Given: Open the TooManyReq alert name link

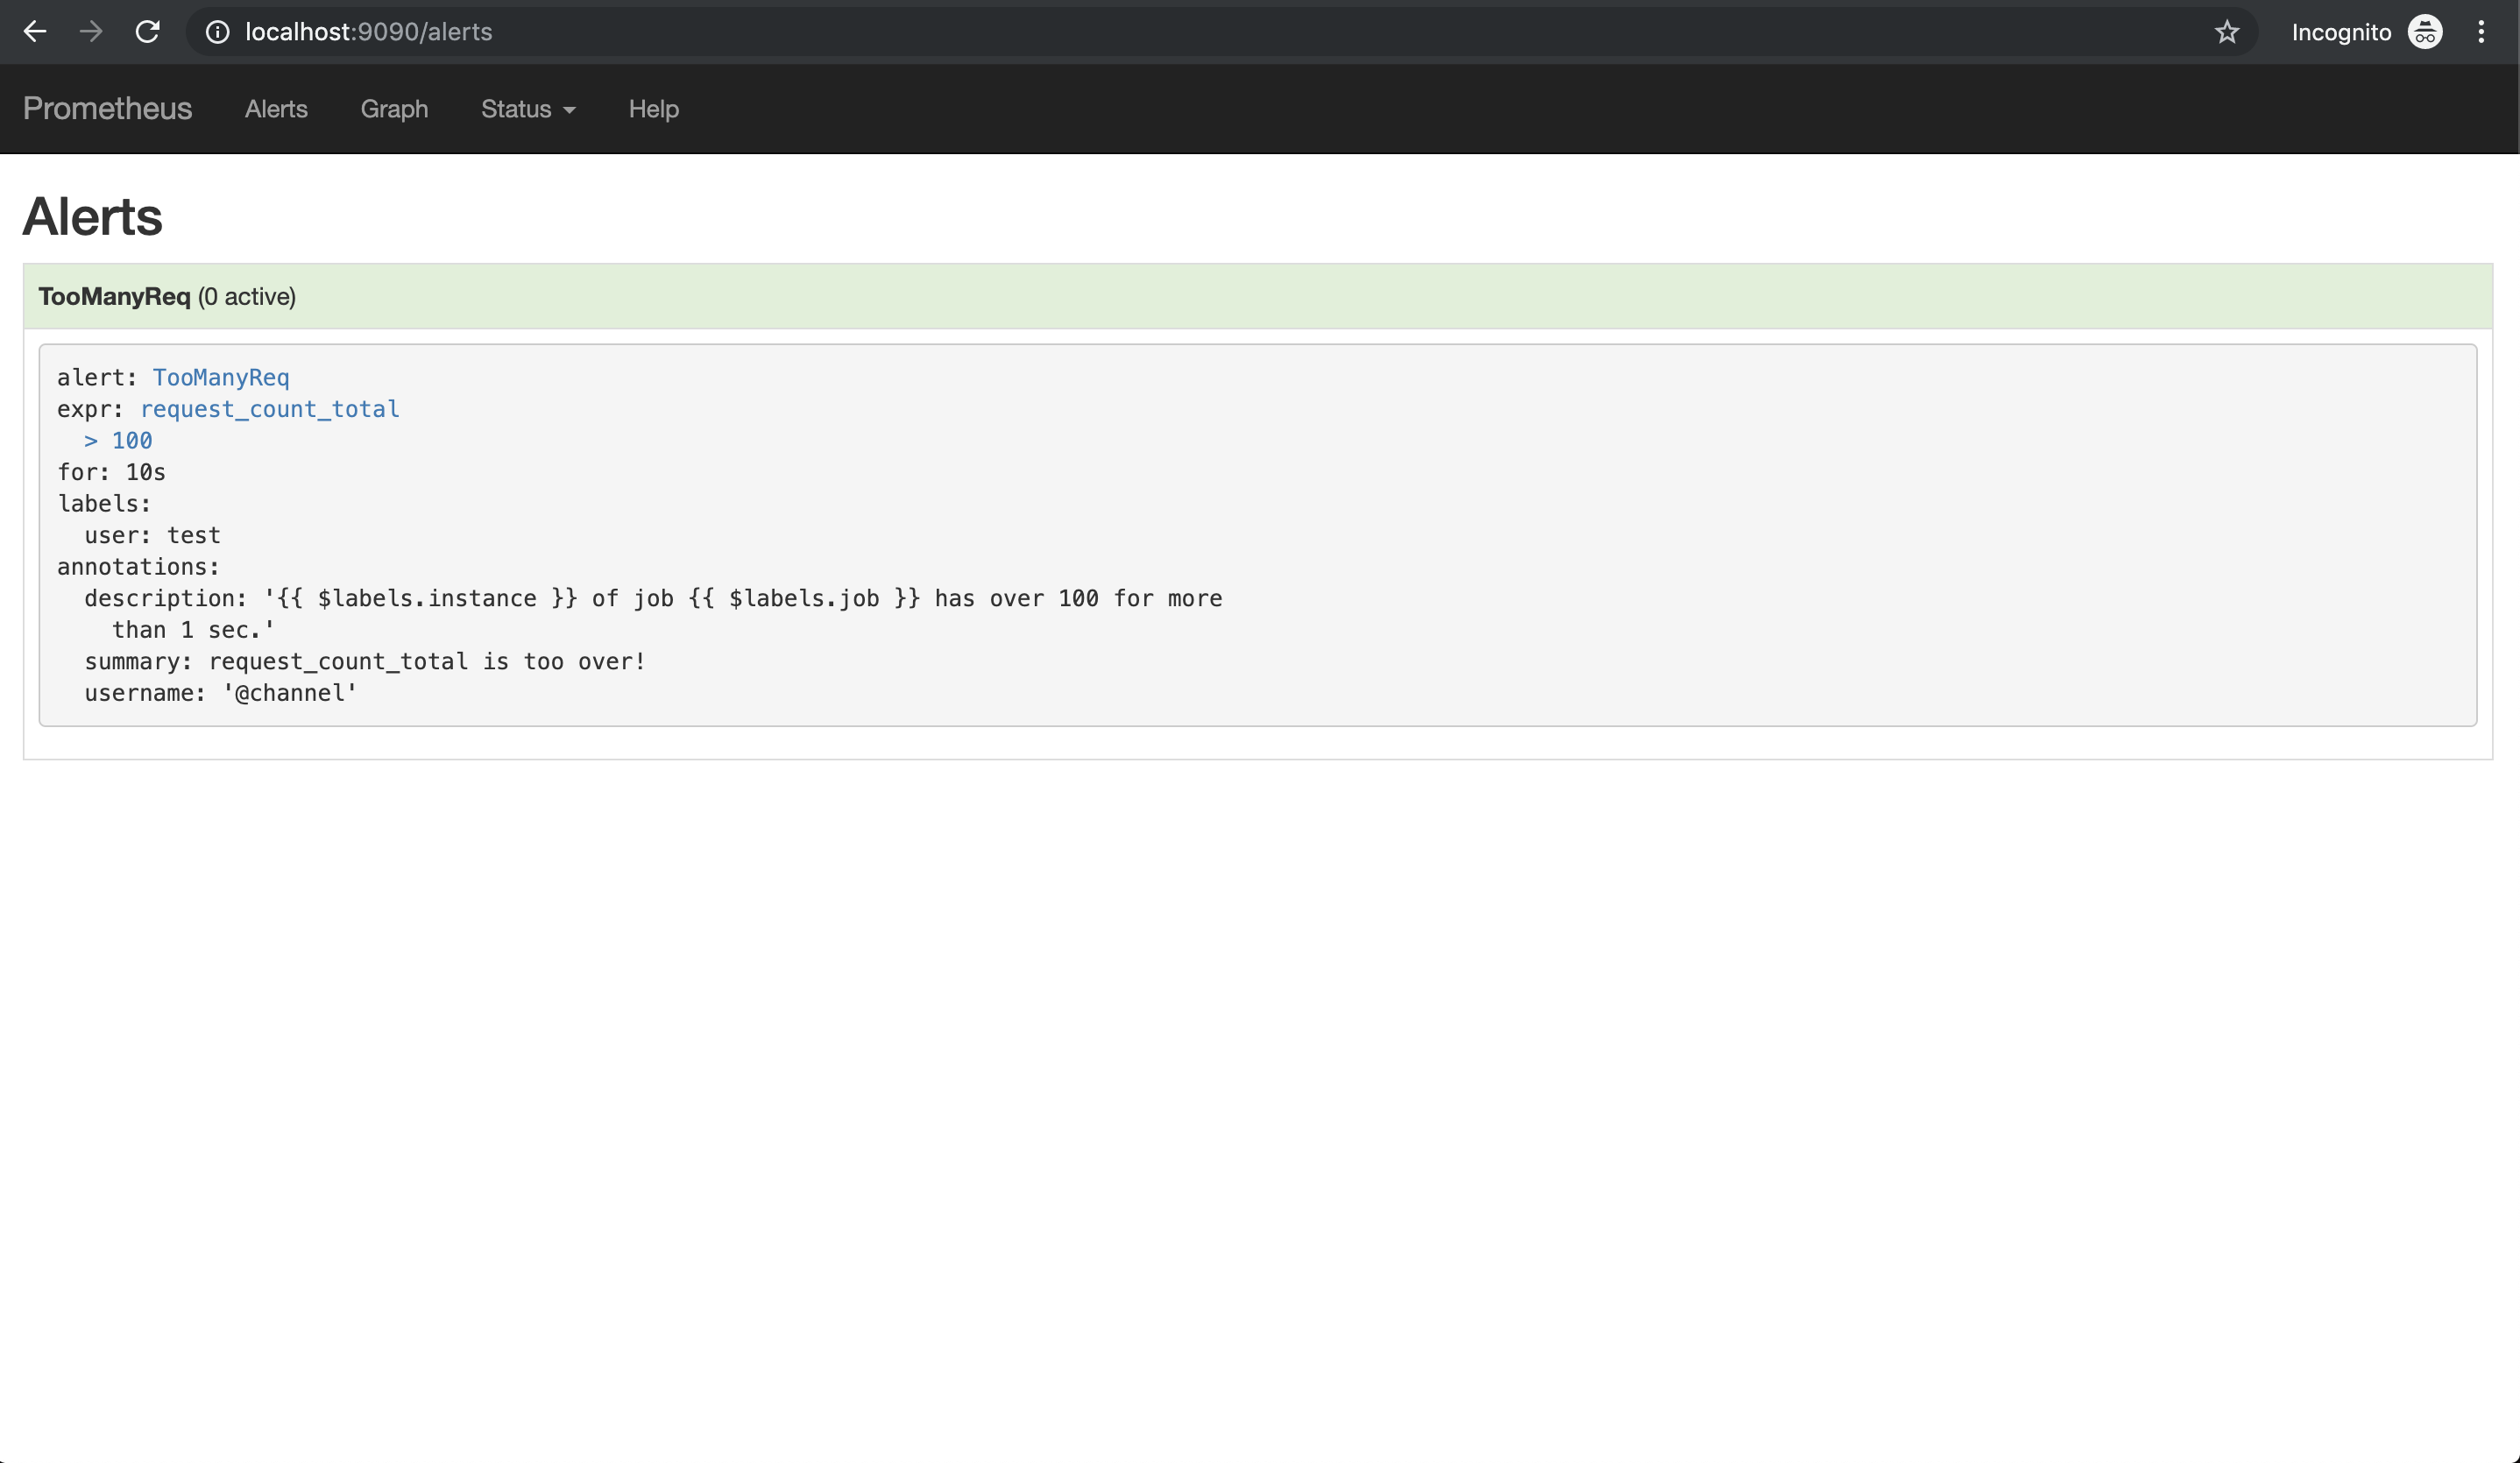Looking at the screenshot, I should [x=221, y=377].
